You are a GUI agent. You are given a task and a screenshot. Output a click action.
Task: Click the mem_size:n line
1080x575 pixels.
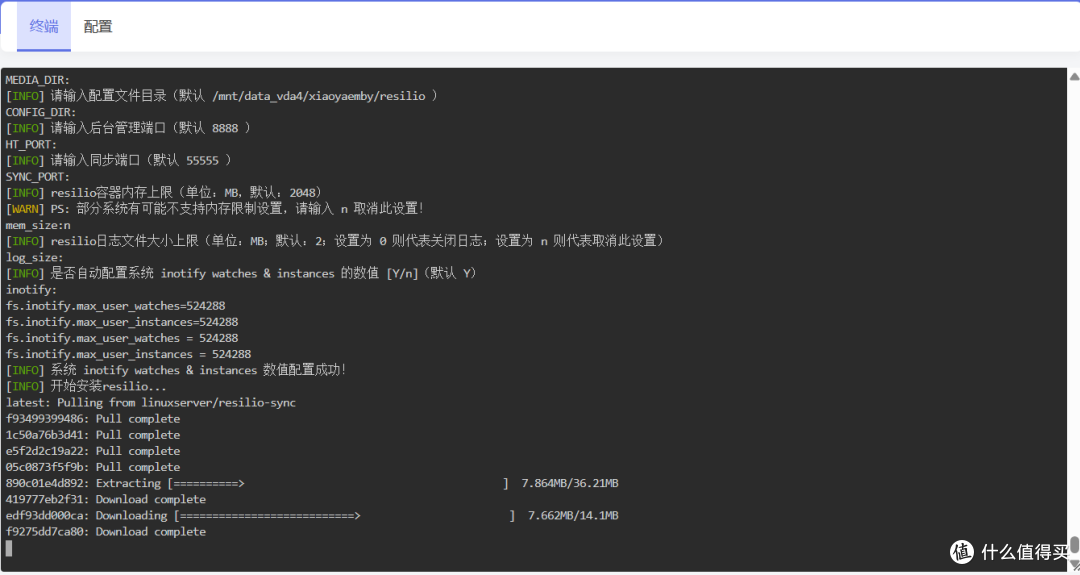(x=38, y=224)
